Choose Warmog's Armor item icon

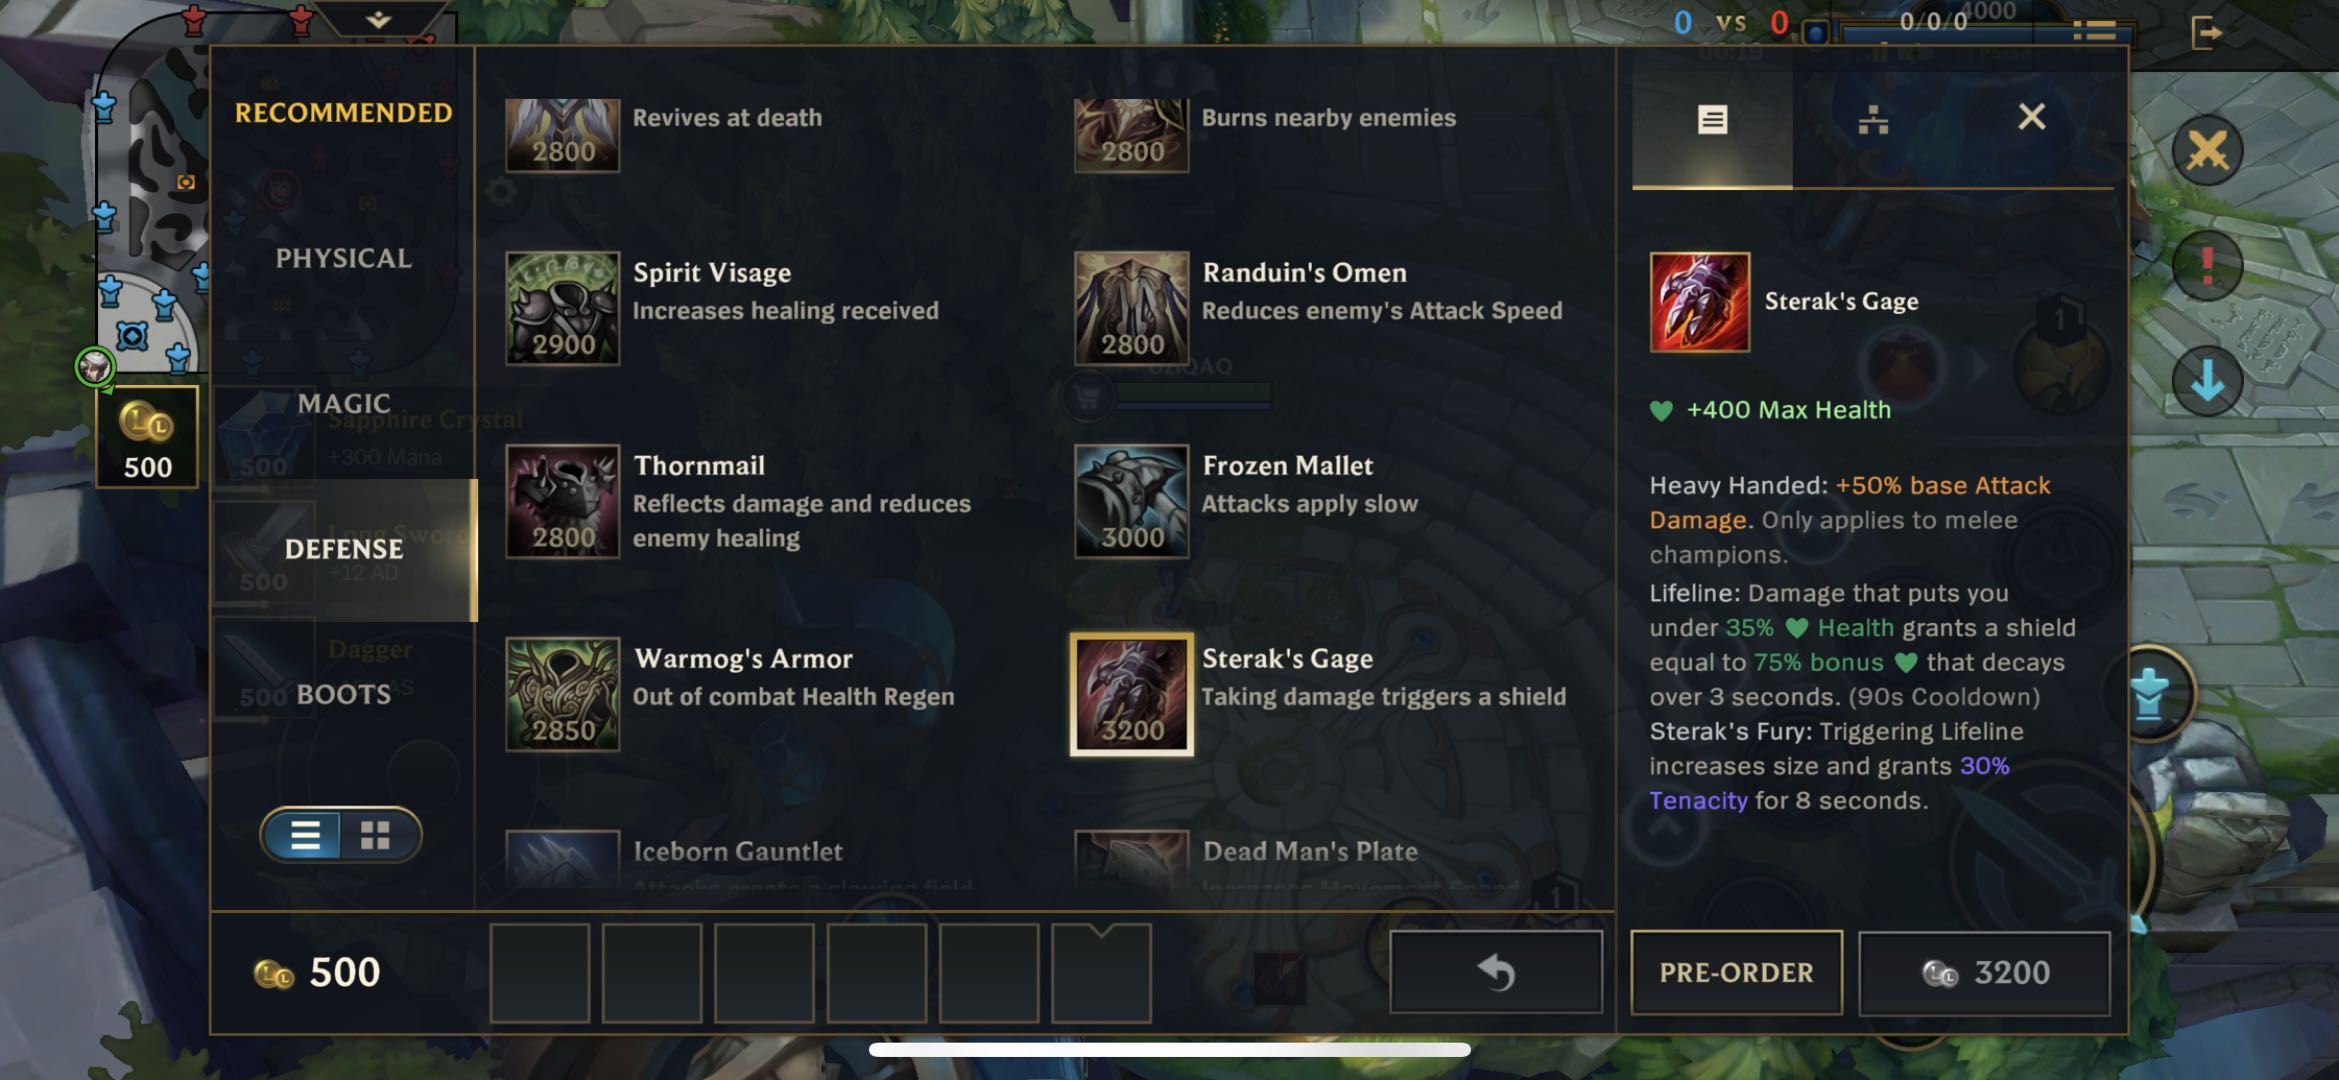coord(562,694)
